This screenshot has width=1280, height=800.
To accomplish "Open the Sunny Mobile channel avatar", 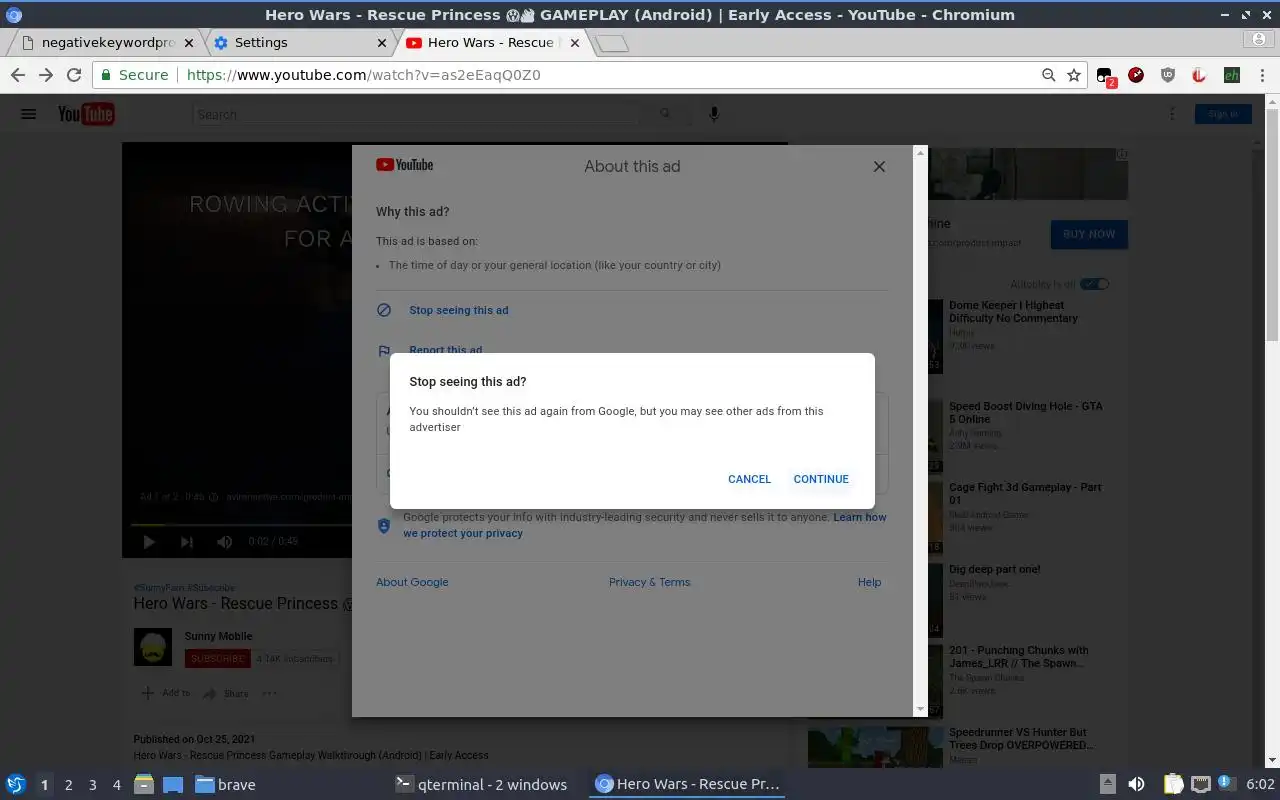I will [153, 647].
